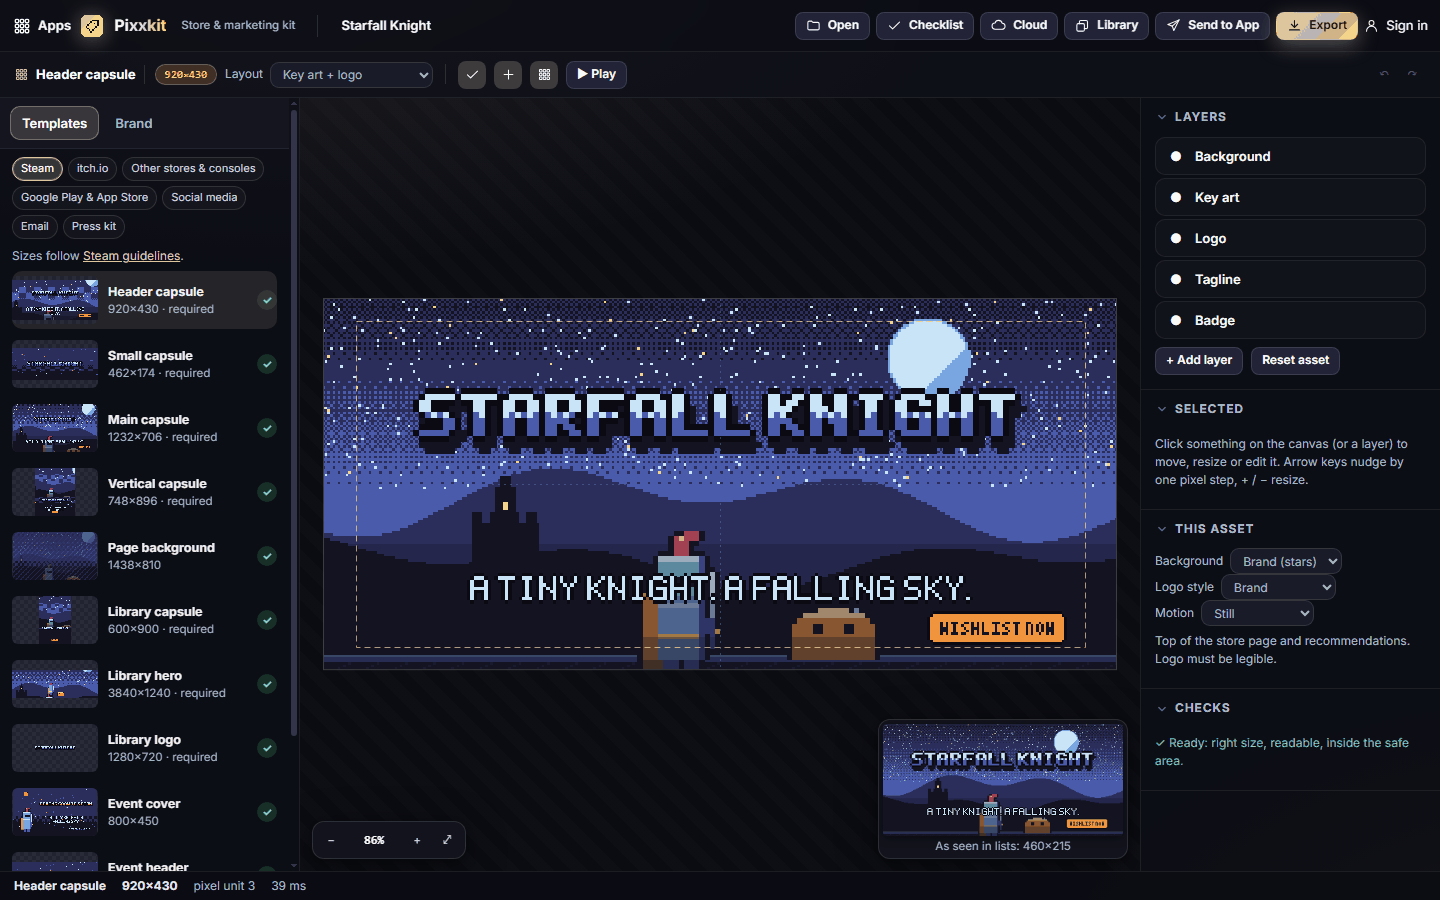Select the Steam store filter chip

point(37,169)
